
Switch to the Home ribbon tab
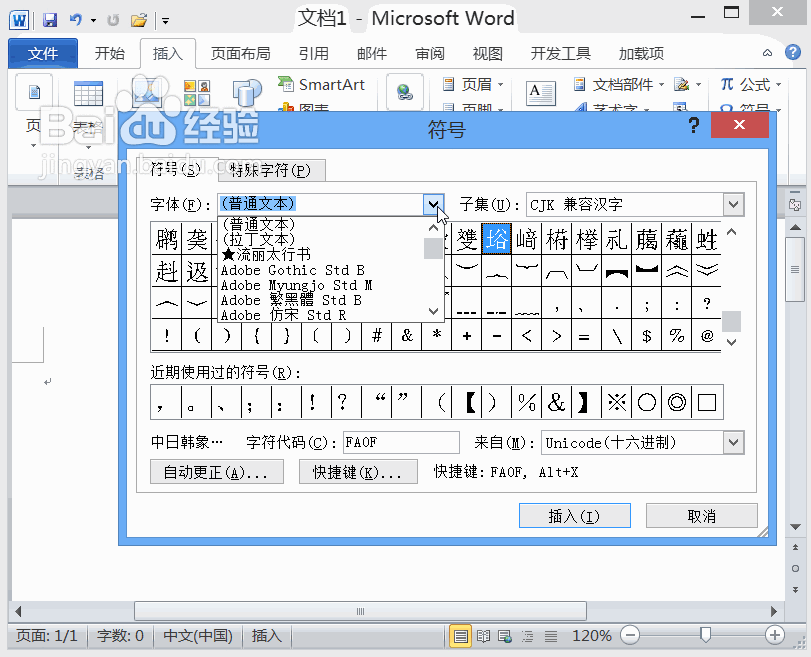(x=110, y=53)
